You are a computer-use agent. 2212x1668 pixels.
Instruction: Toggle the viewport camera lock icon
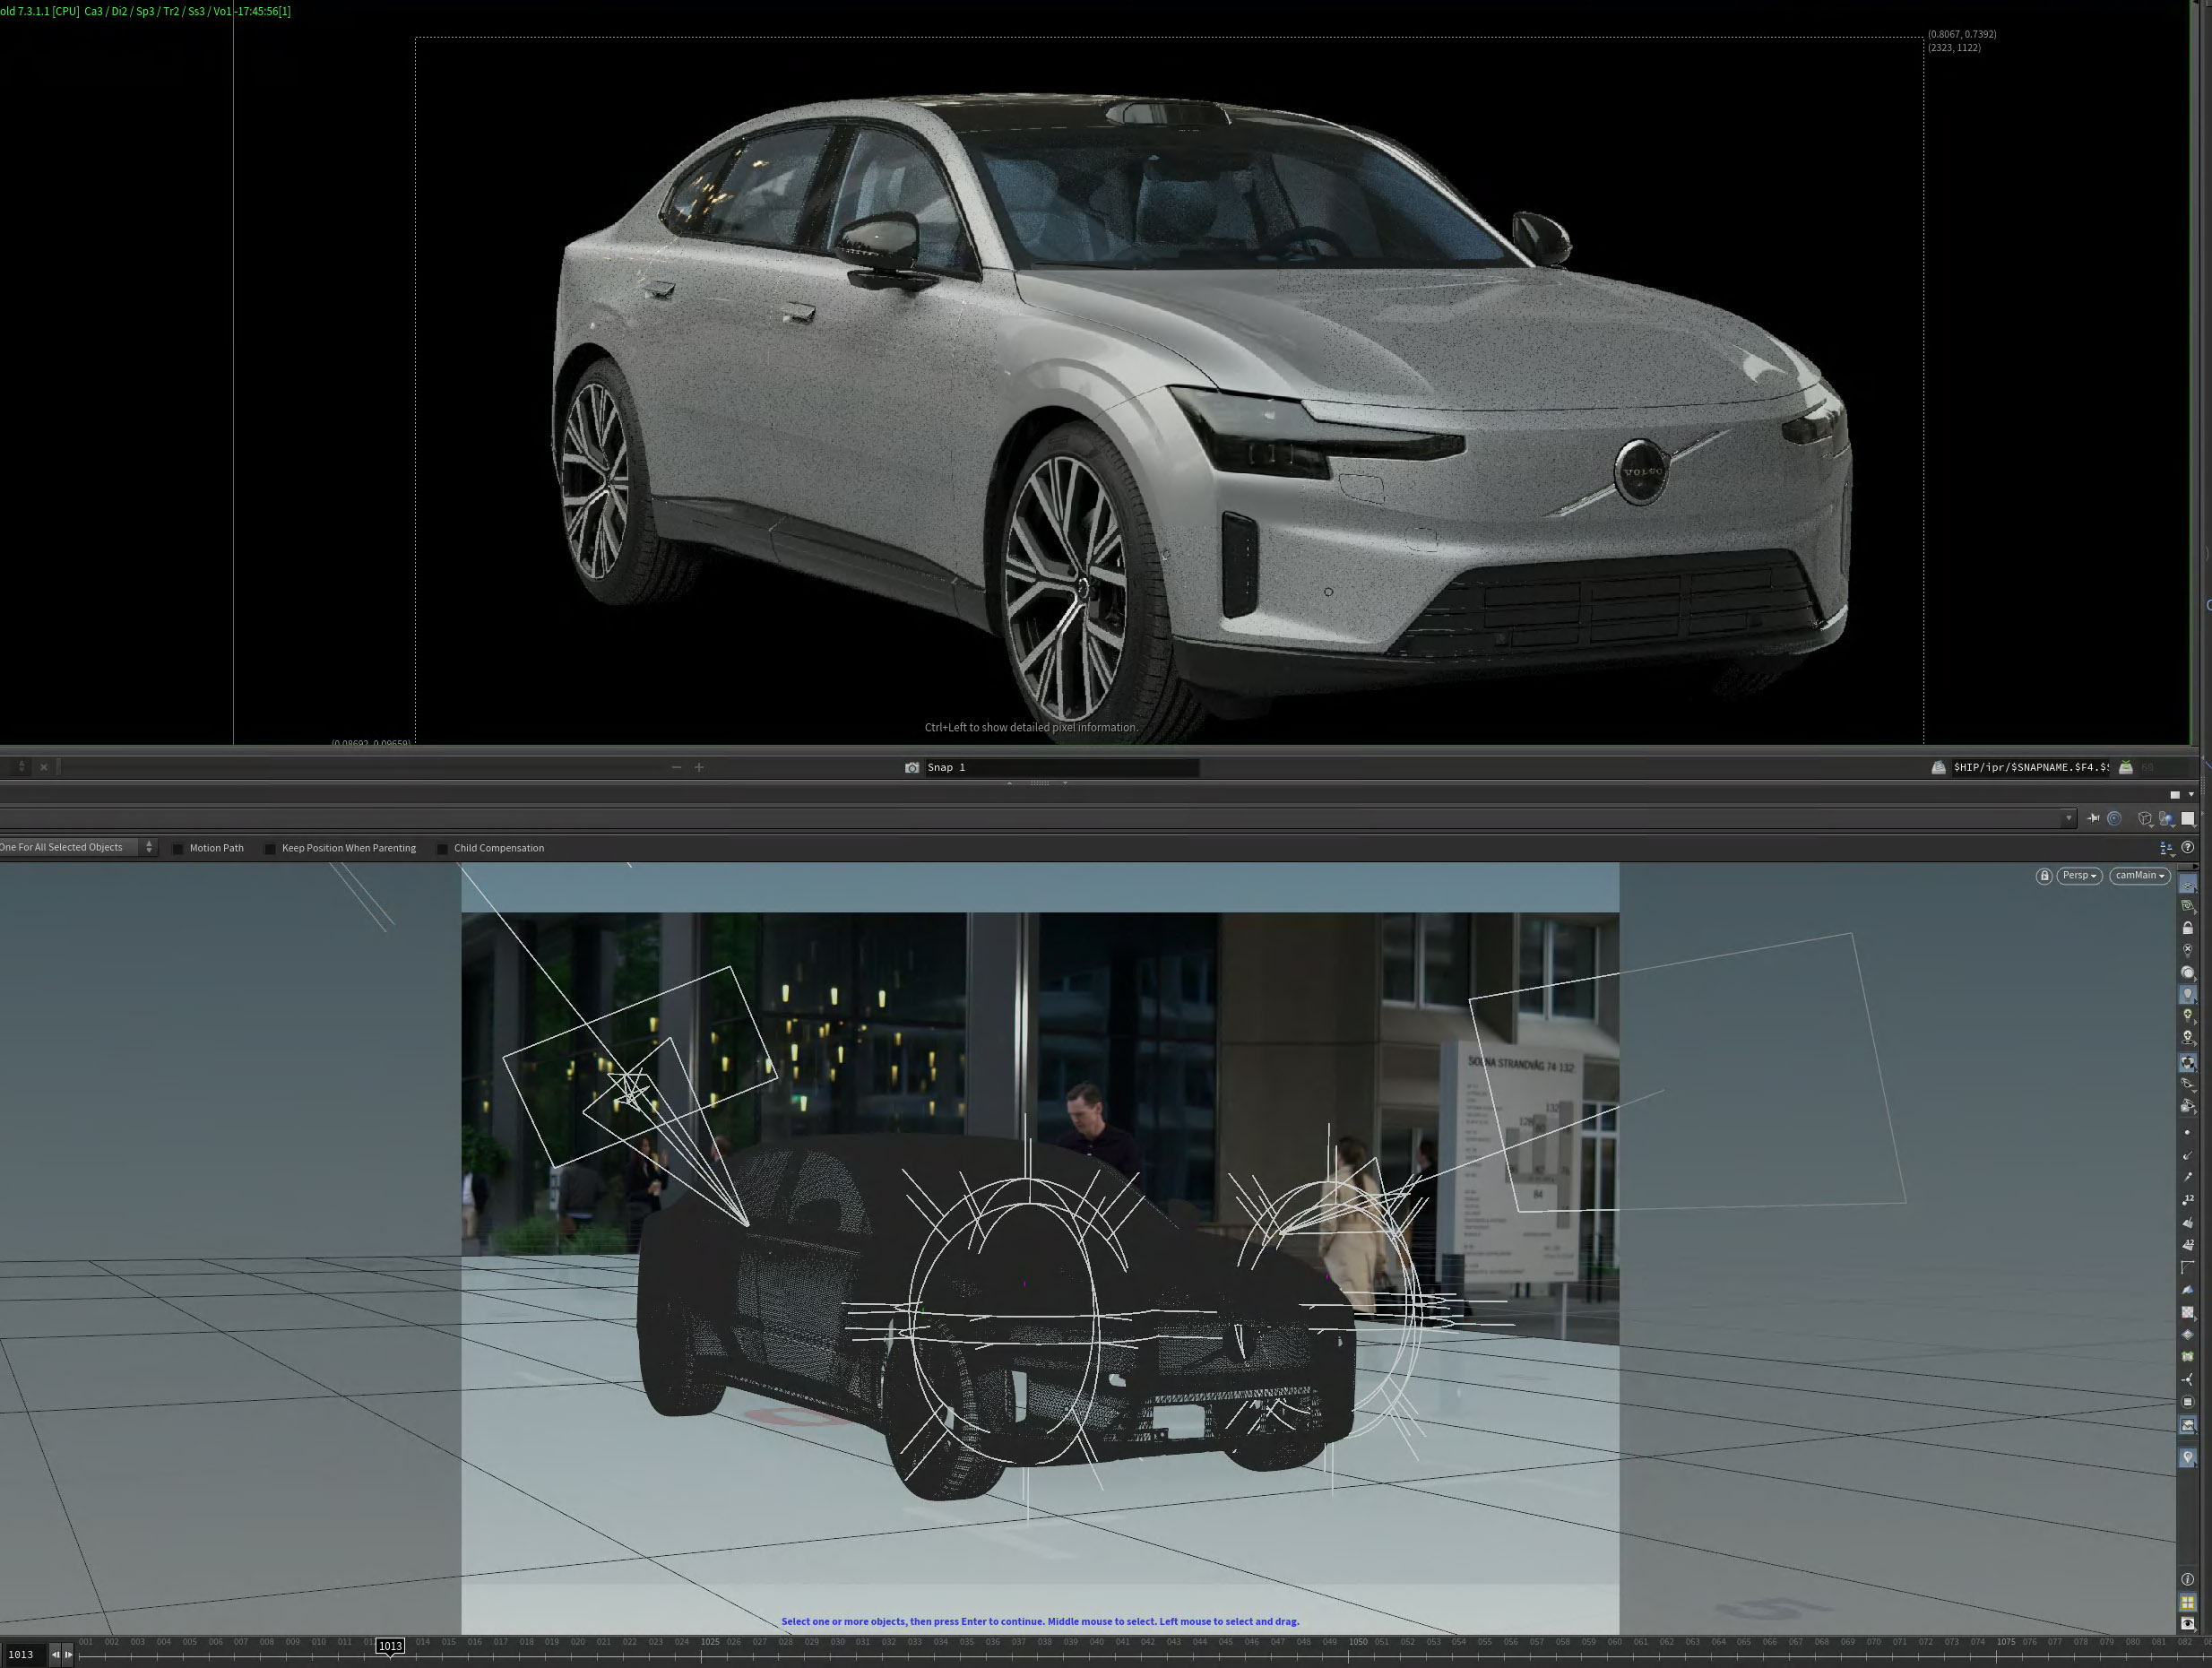click(x=2044, y=876)
